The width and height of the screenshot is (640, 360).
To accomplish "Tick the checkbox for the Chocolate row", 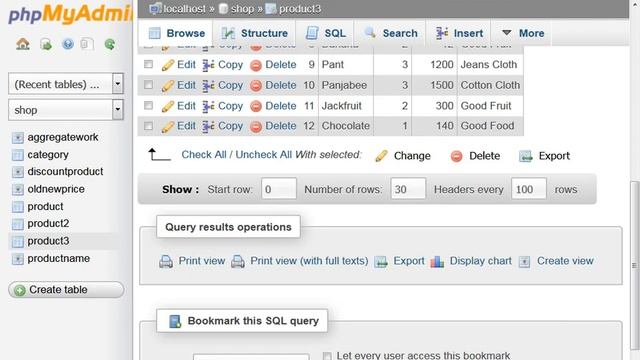I will tap(149, 126).
